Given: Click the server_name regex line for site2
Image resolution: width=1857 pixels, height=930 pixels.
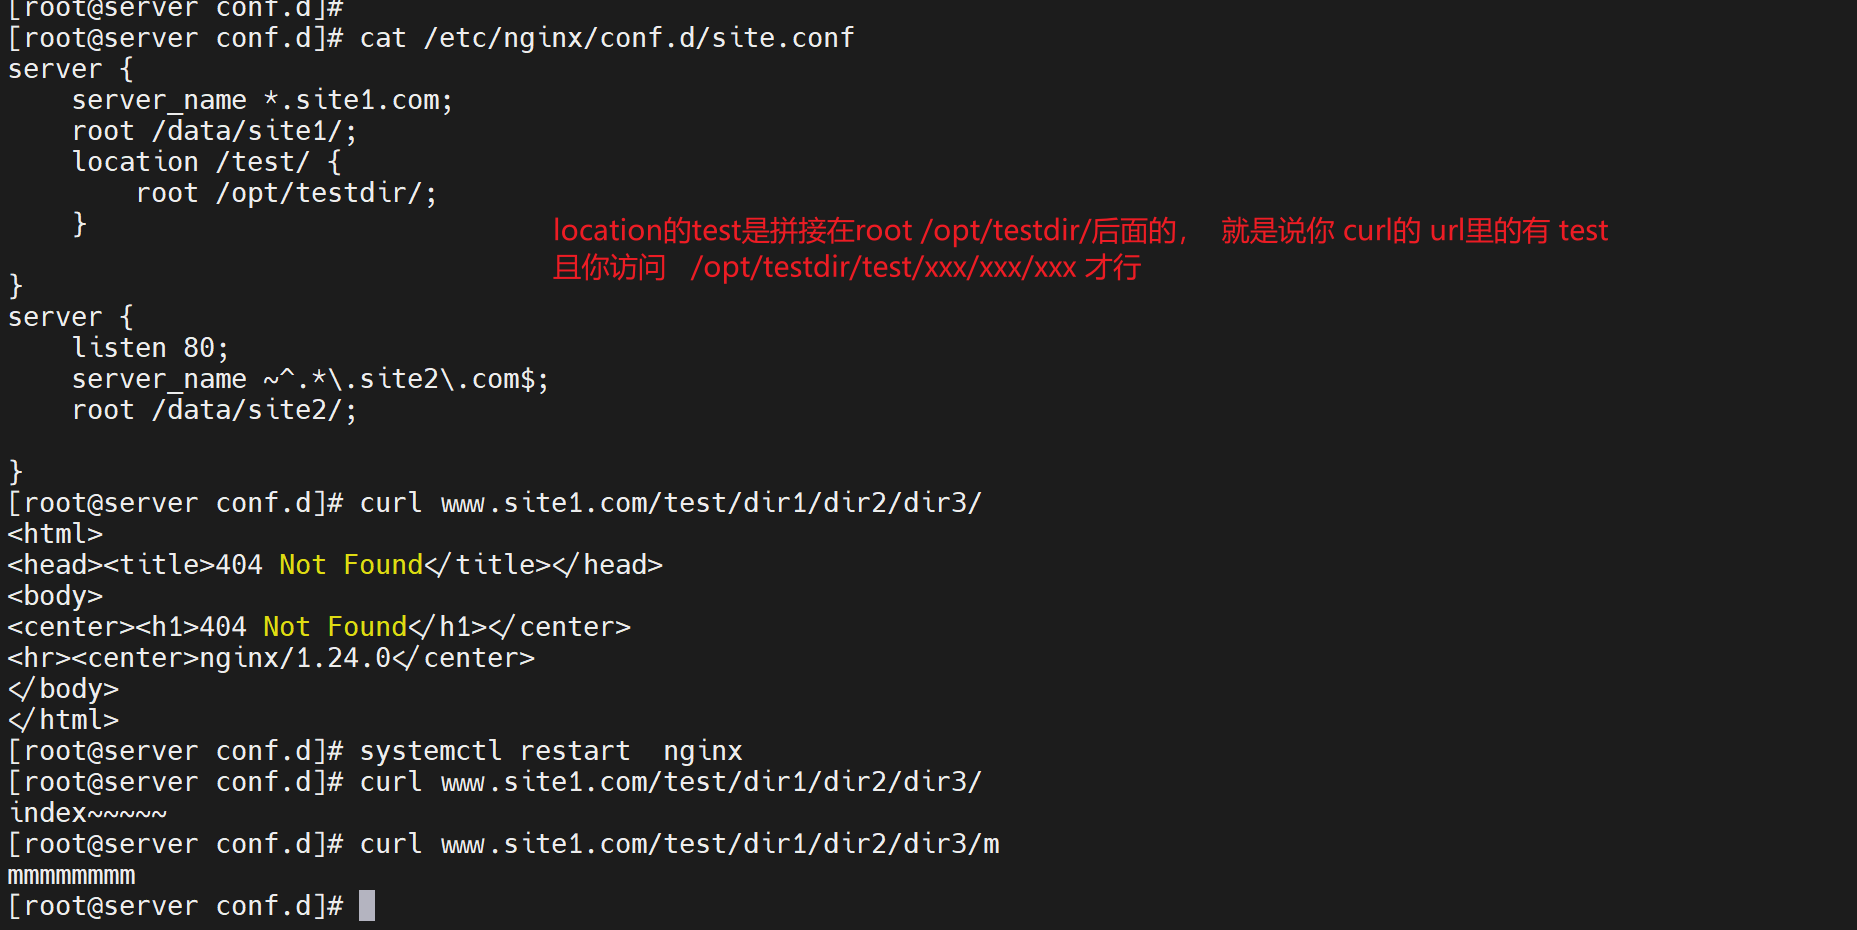Looking at the screenshot, I should (x=310, y=380).
